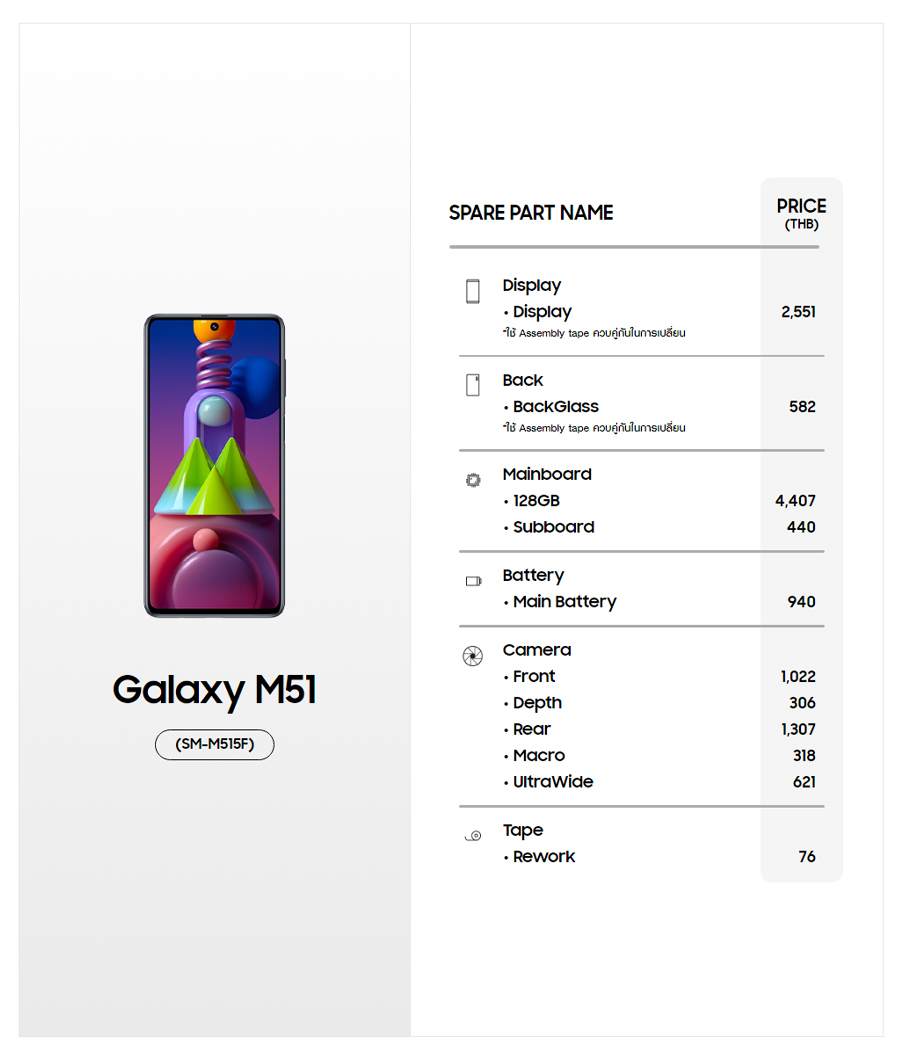The image size is (900, 1063).
Task: Select the UltraWide camera entry
Action: pyautogui.click(x=553, y=782)
